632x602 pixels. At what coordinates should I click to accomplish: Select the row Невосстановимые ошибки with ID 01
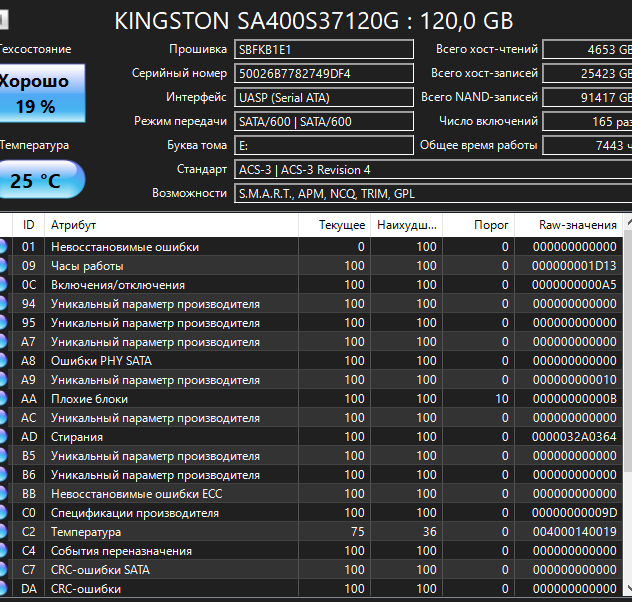click(311, 247)
